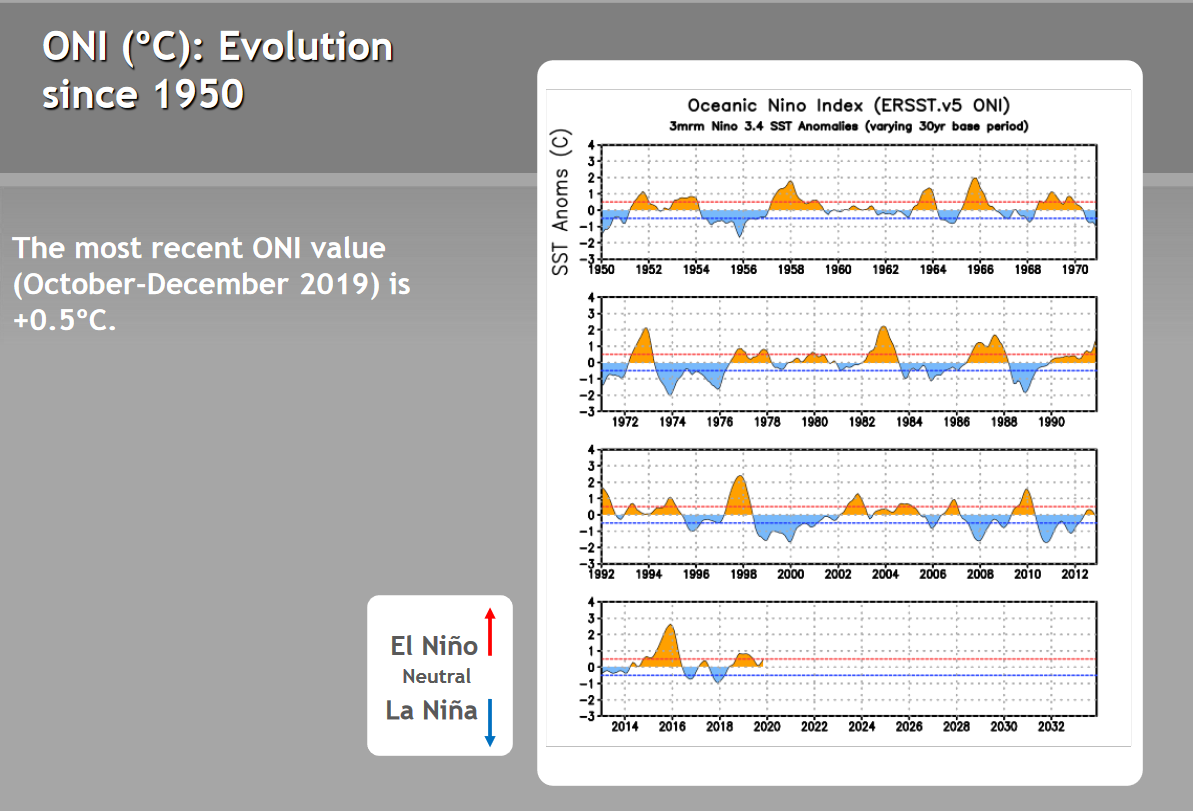Click the '1950' x-axis label
The height and width of the screenshot is (811, 1193).
[x=601, y=269]
